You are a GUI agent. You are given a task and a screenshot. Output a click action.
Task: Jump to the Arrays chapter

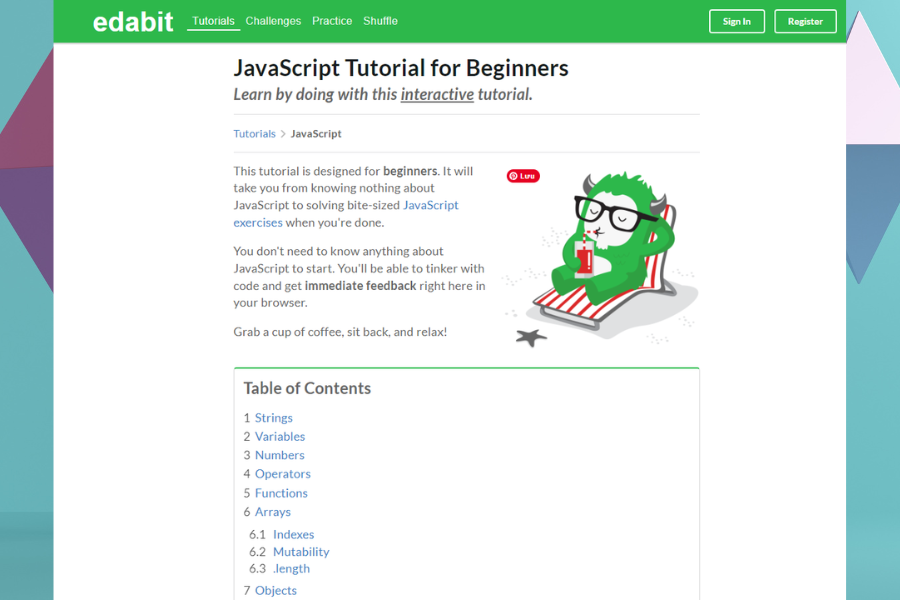pos(273,512)
